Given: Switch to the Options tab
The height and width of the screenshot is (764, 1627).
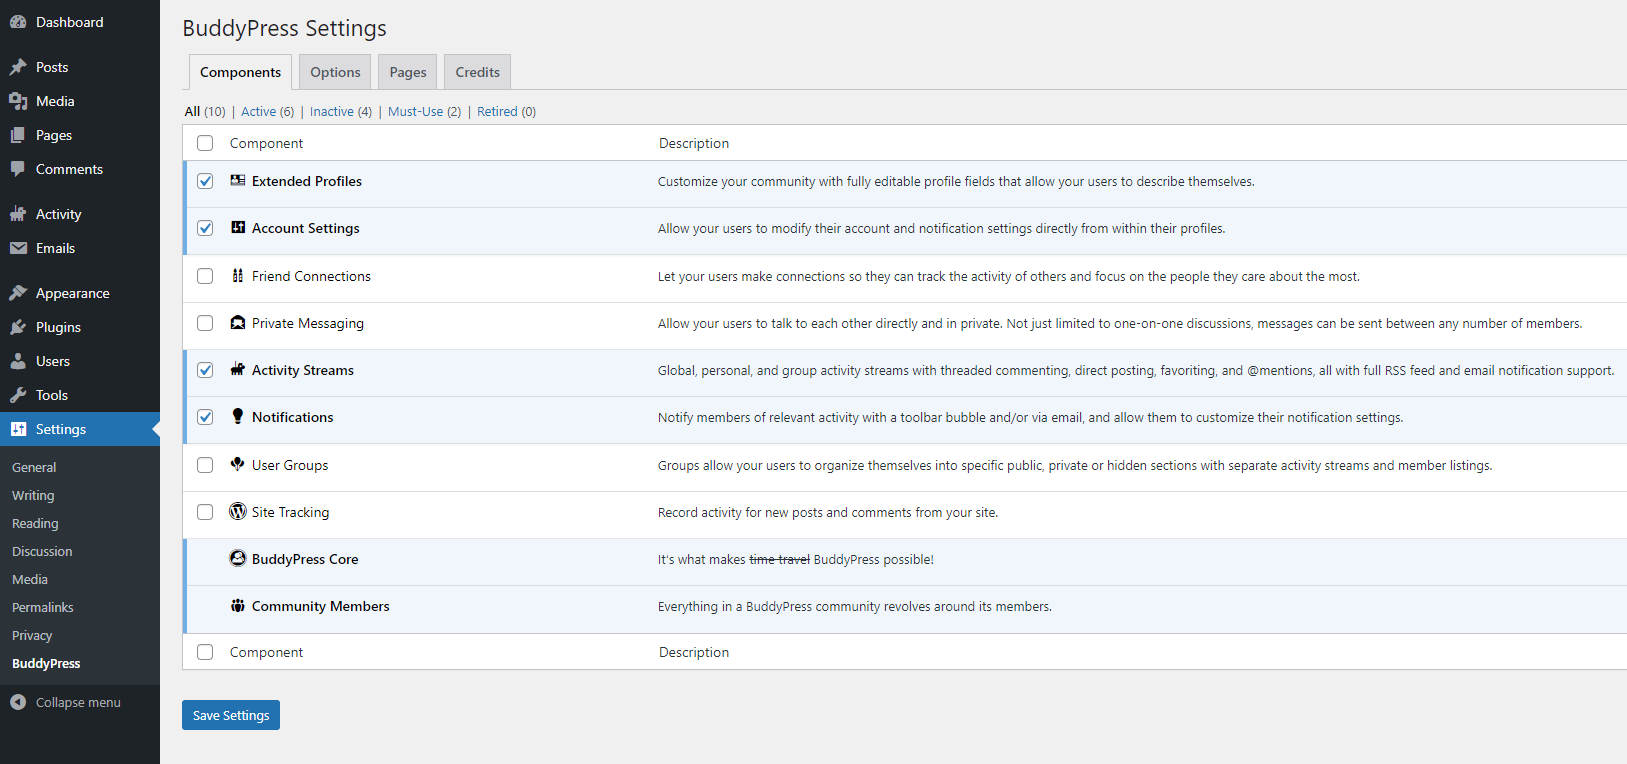Looking at the screenshot, I should click(335, 72).
